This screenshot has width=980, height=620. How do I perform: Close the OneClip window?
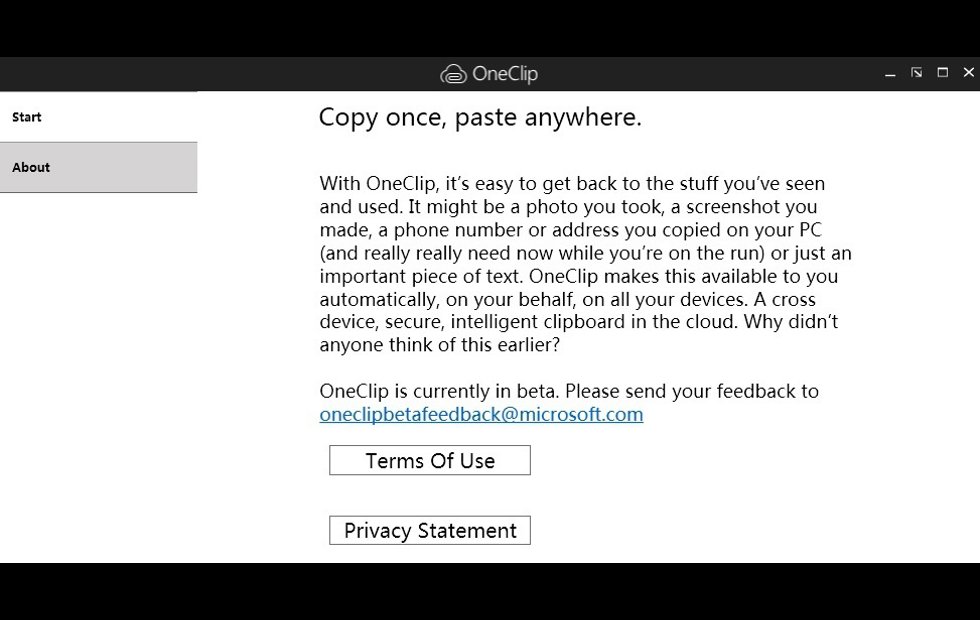968,73
